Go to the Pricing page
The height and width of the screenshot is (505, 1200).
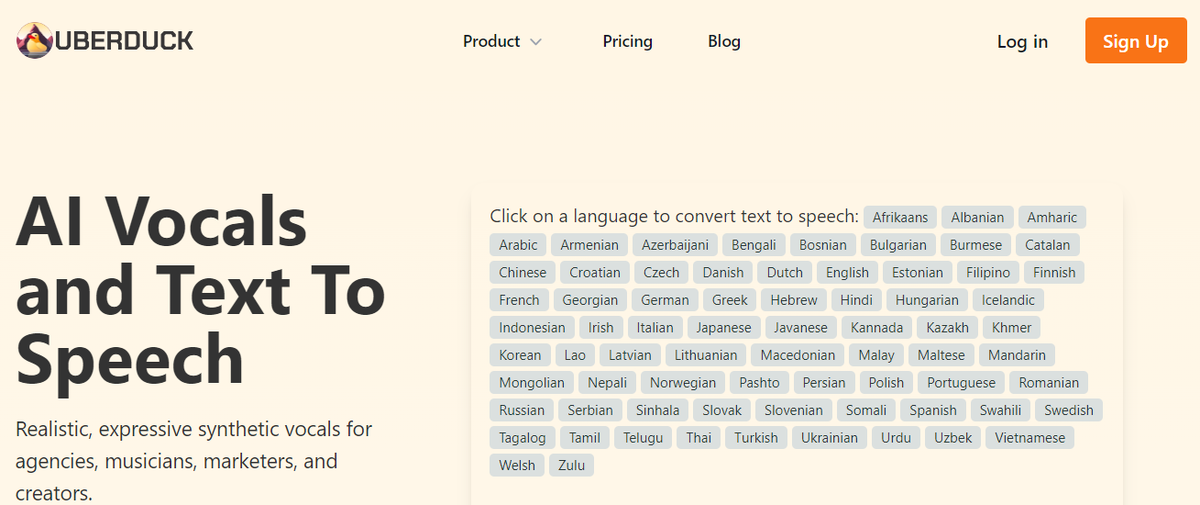click(627, 41)
